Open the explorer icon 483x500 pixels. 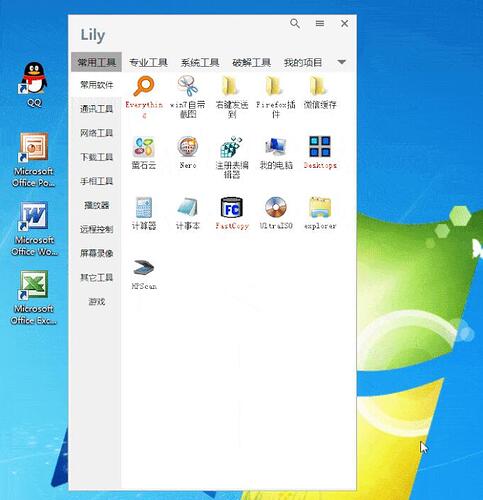(320, 207)
